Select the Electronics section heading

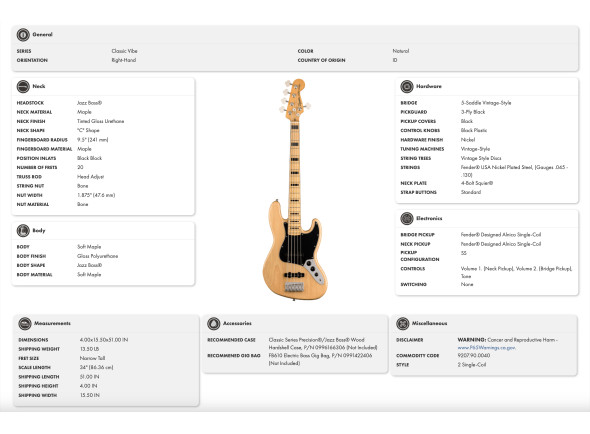[x=429, y=218]
